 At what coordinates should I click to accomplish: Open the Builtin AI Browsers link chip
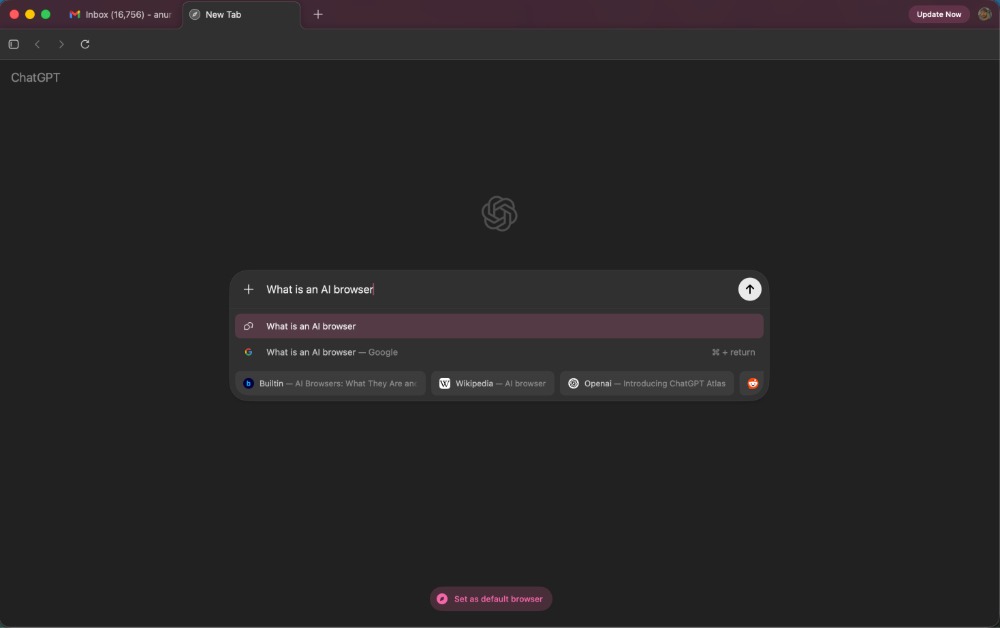(x=330, y=383)
